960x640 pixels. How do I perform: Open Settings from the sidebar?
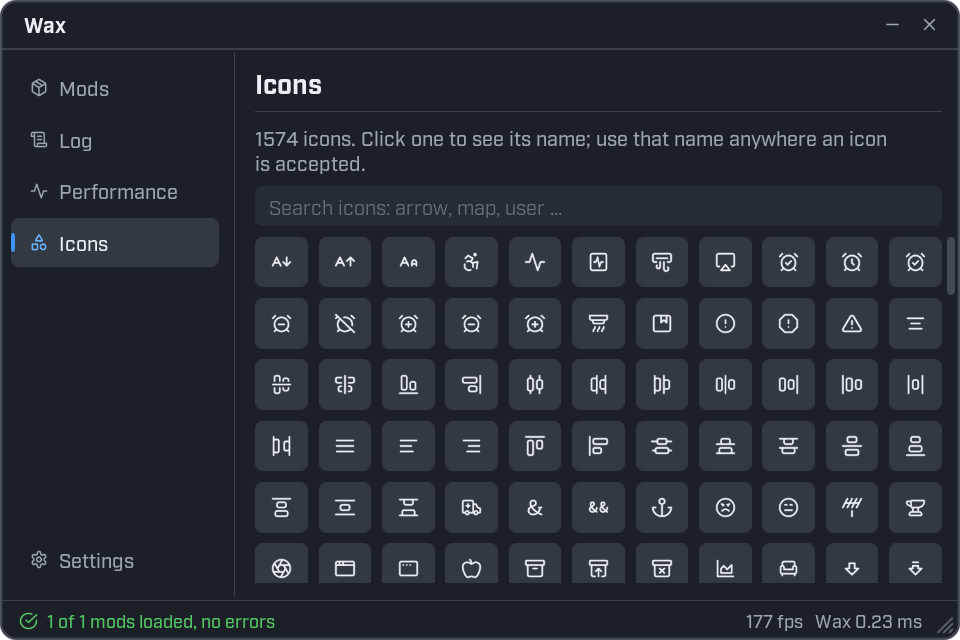114,560
